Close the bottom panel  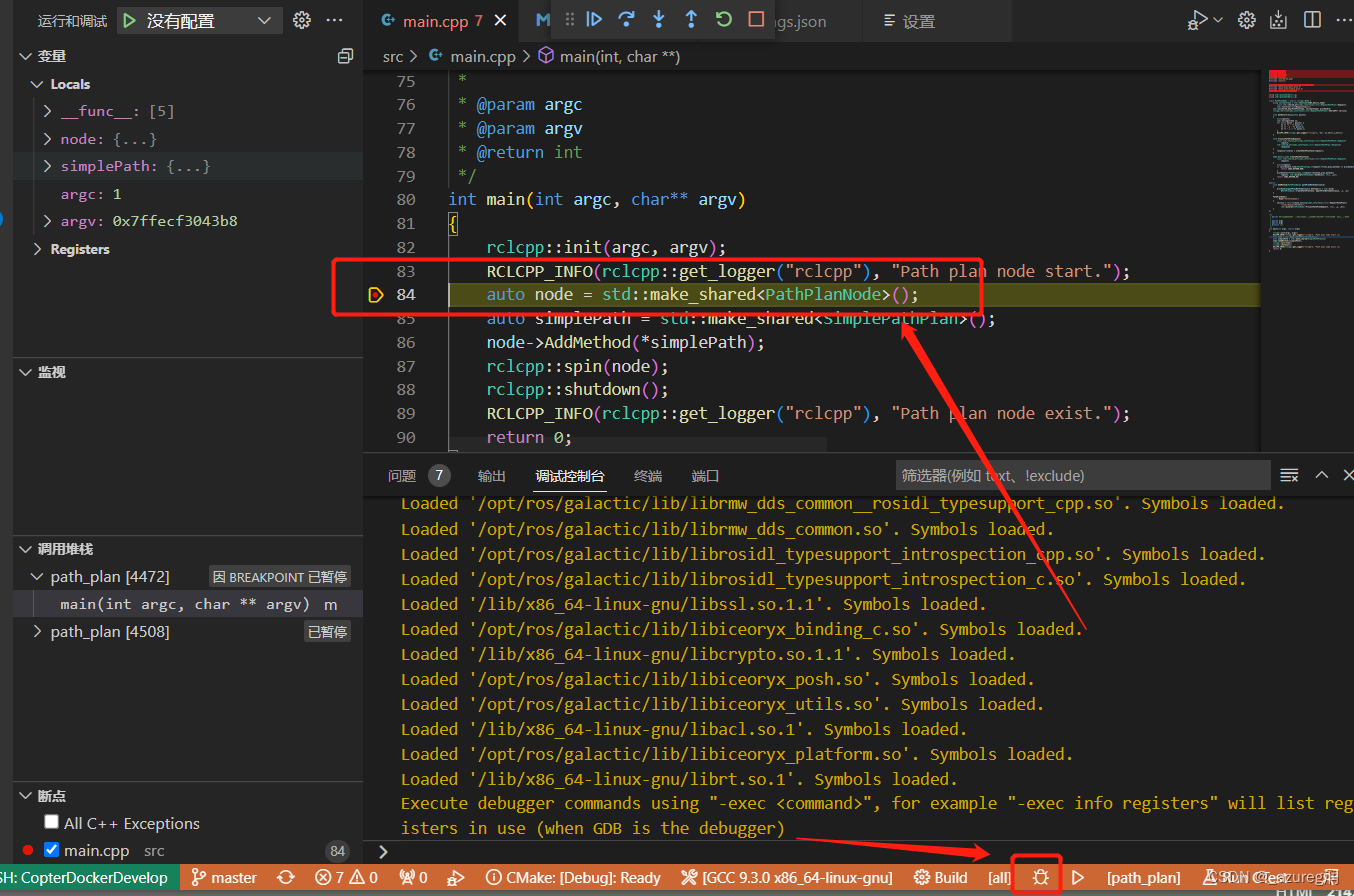click(1346, 475)
